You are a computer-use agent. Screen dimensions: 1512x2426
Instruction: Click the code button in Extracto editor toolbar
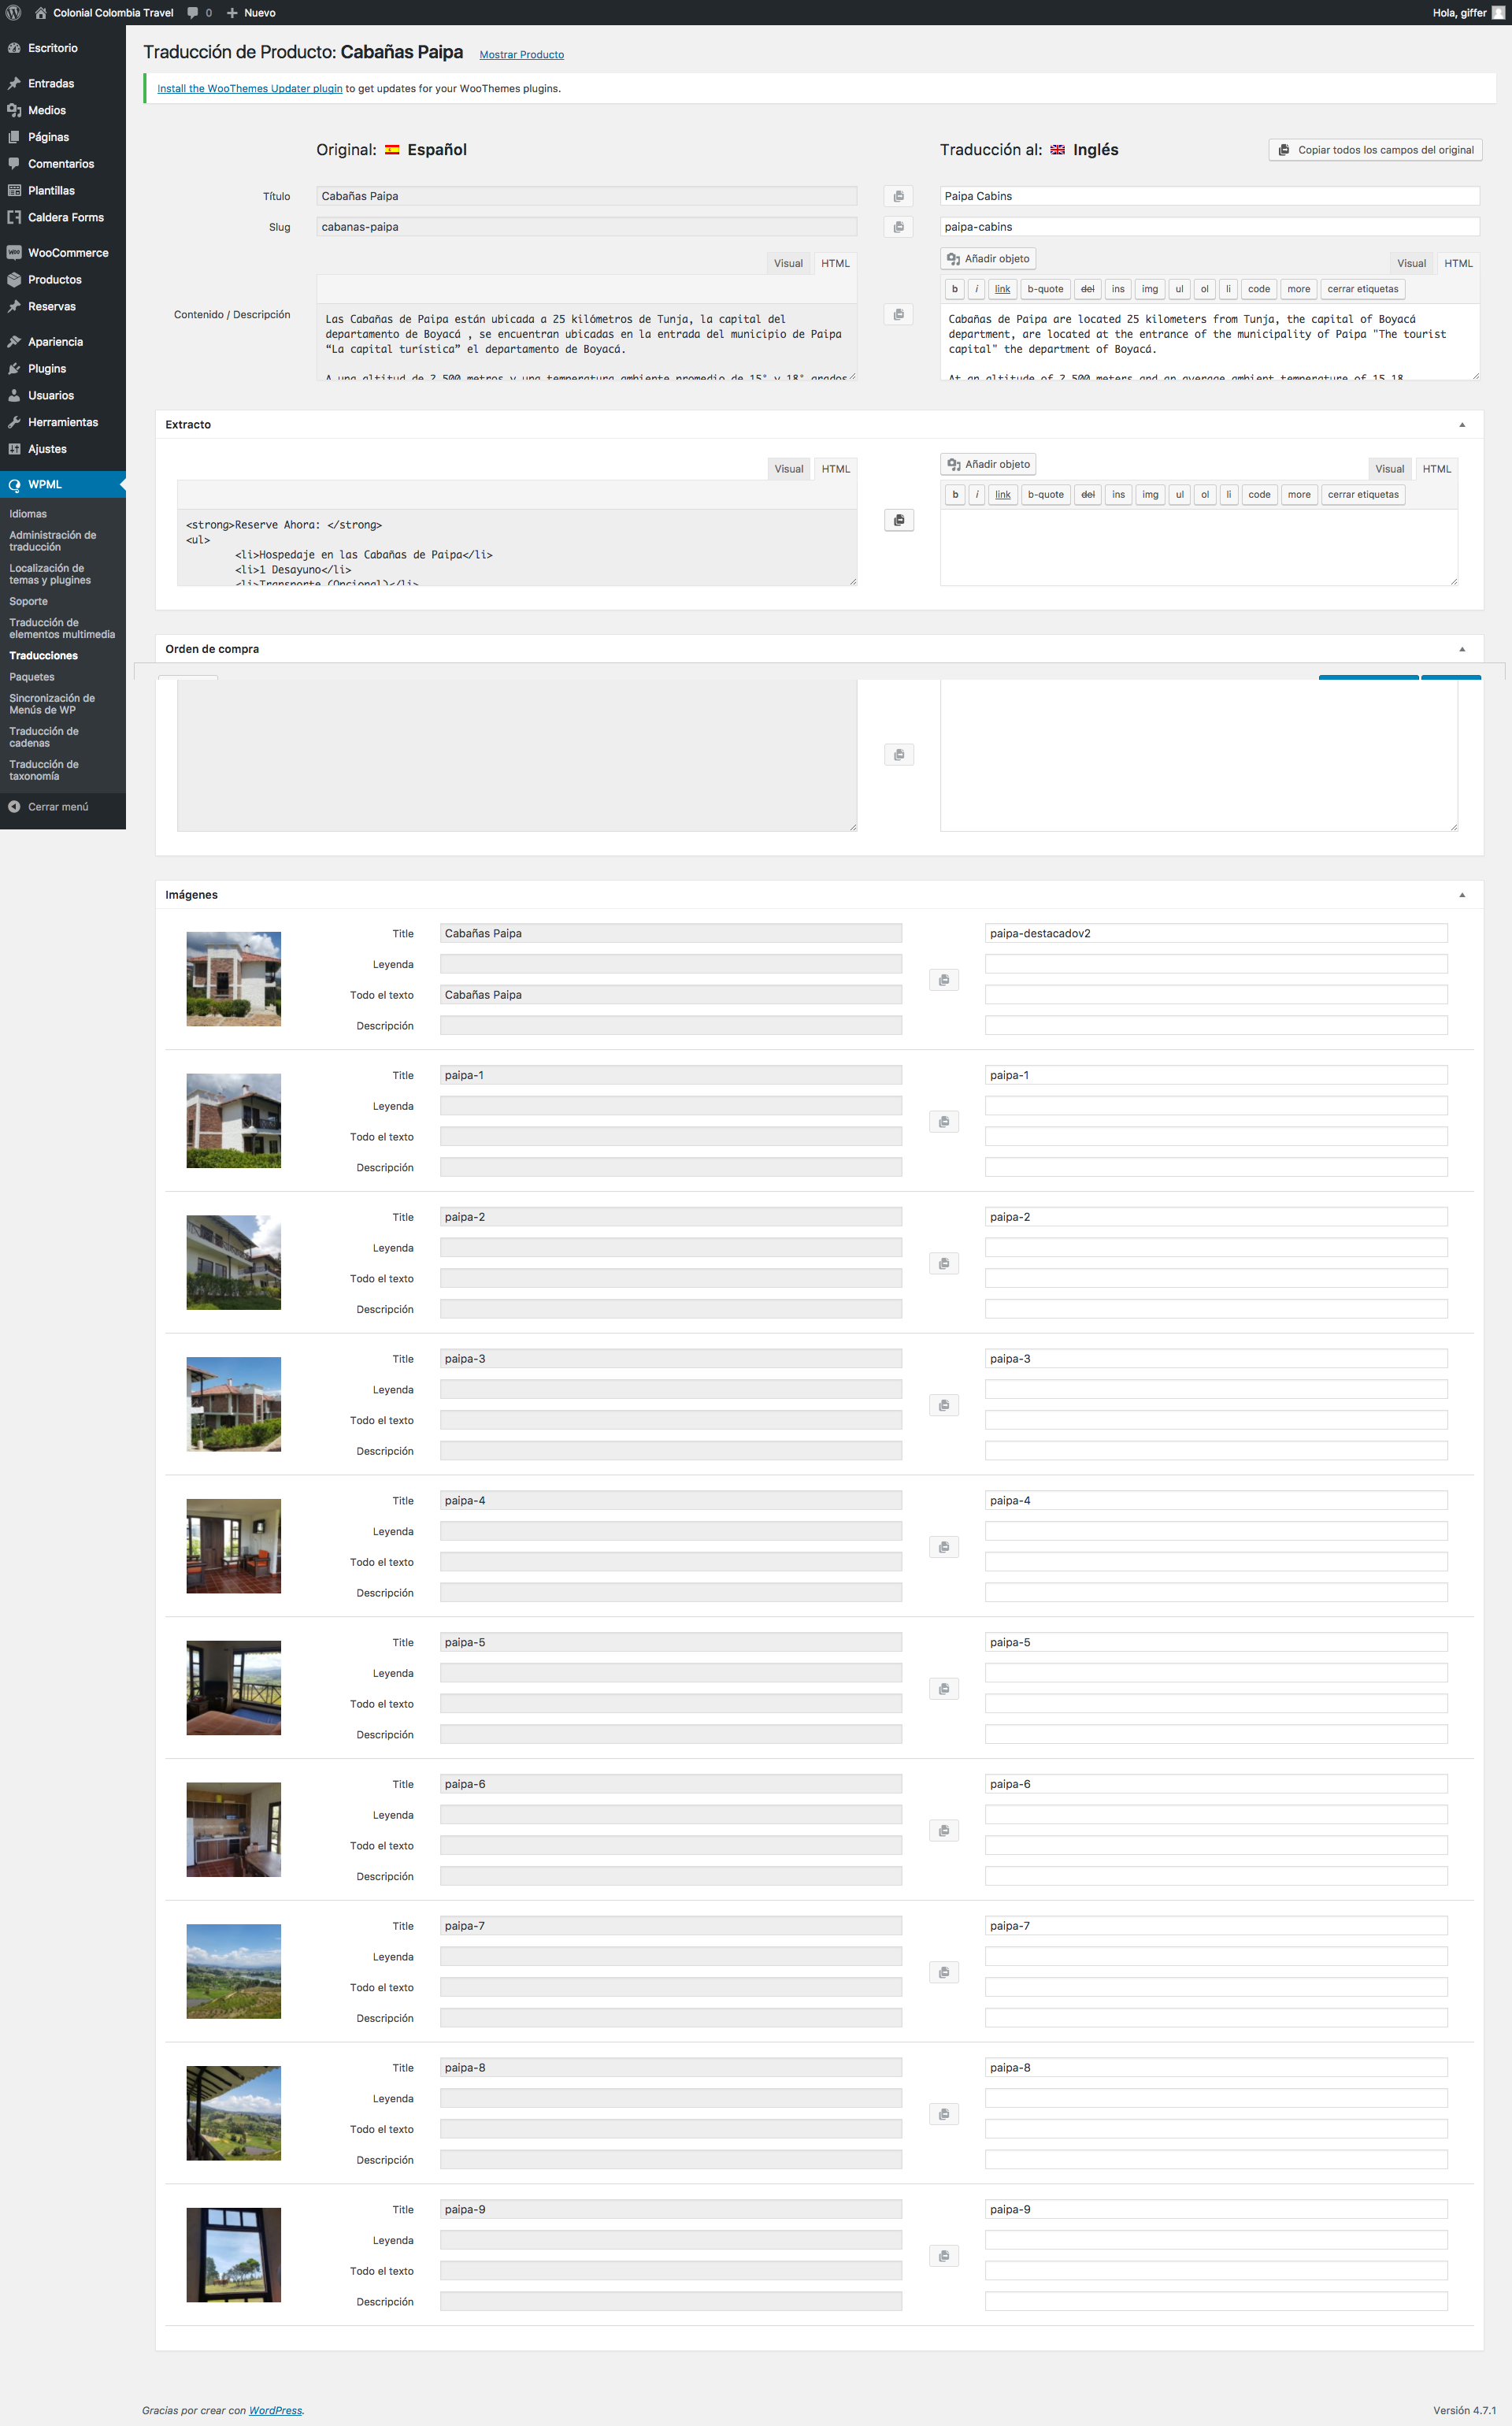click(x=1259, y=495)
